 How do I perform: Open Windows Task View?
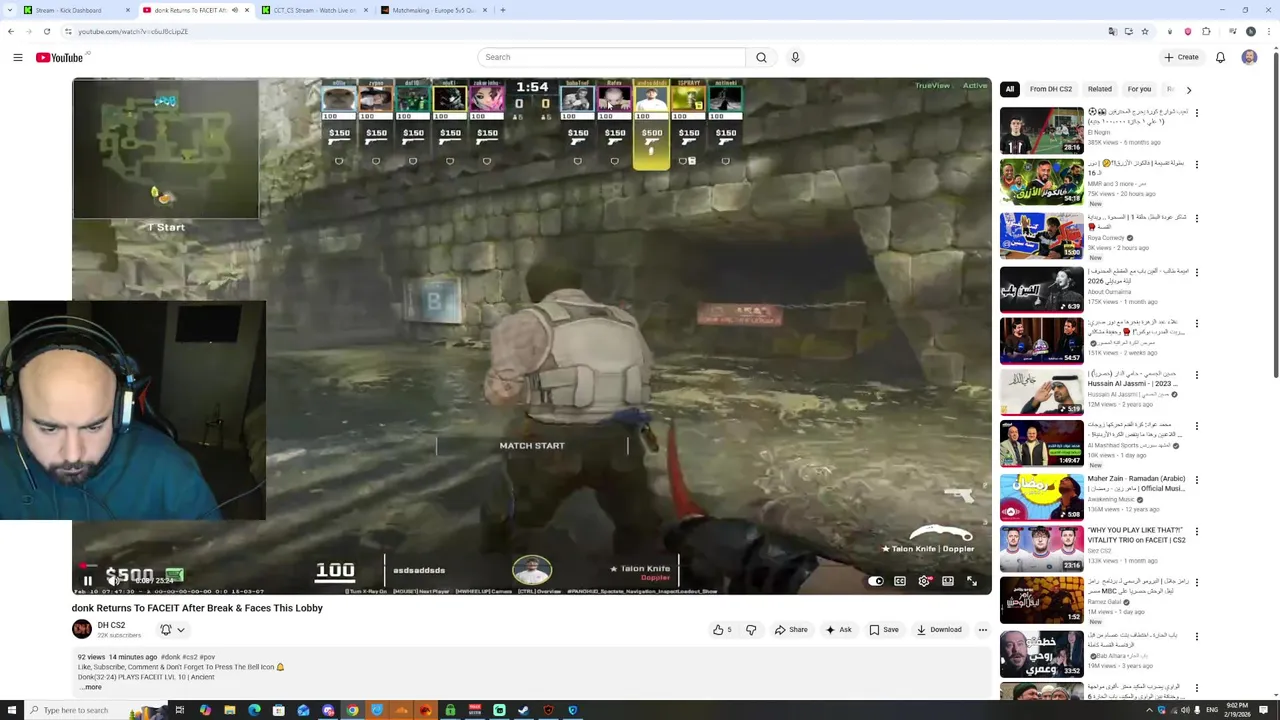pyautogui.click(x=180, y=710)
